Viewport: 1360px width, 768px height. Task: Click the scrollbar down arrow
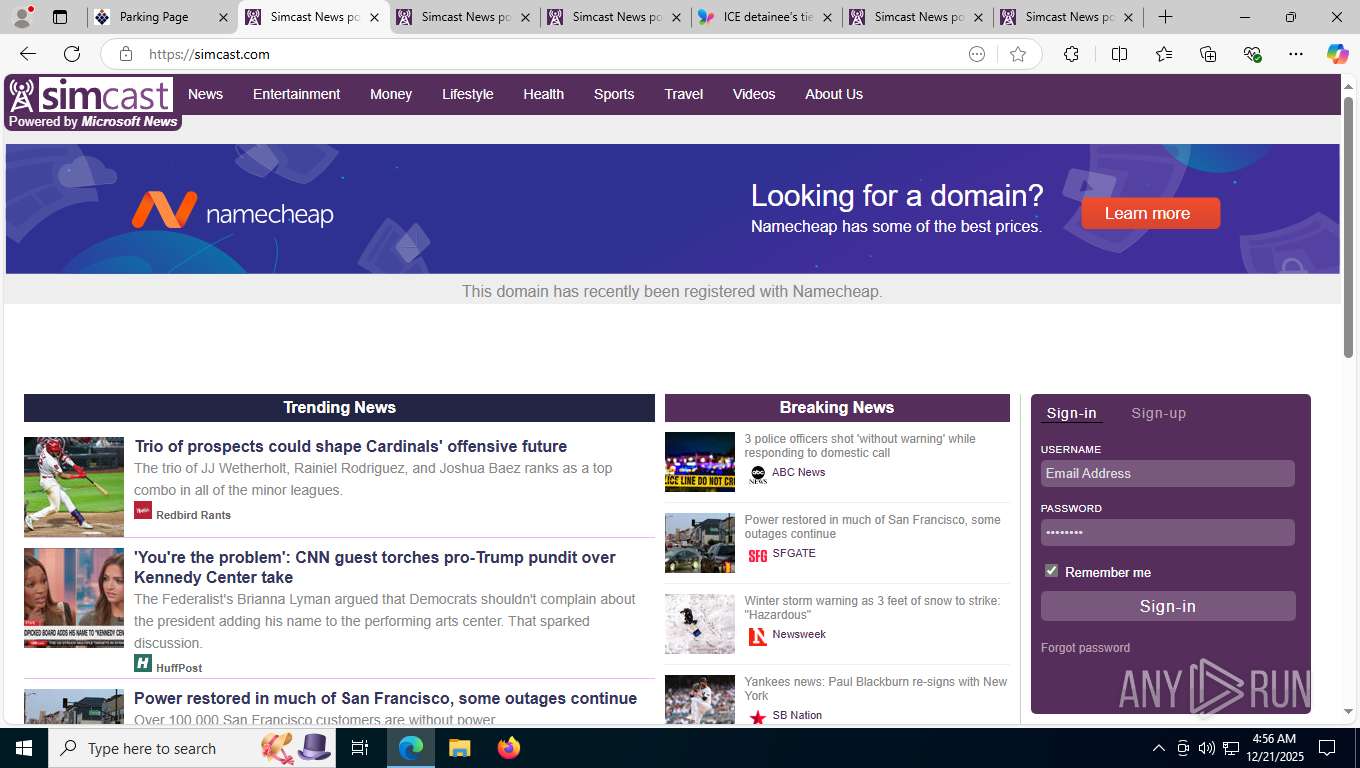tap(1349, 711)
